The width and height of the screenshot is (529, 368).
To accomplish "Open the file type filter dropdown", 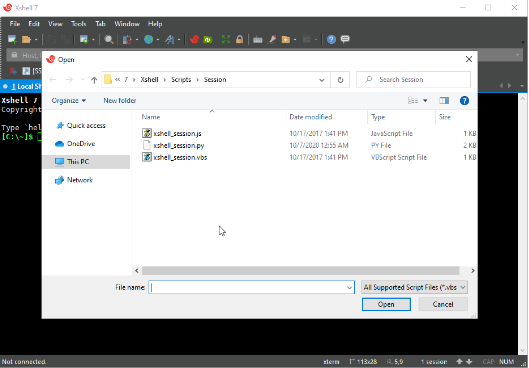I will click(x=414, y=287).
